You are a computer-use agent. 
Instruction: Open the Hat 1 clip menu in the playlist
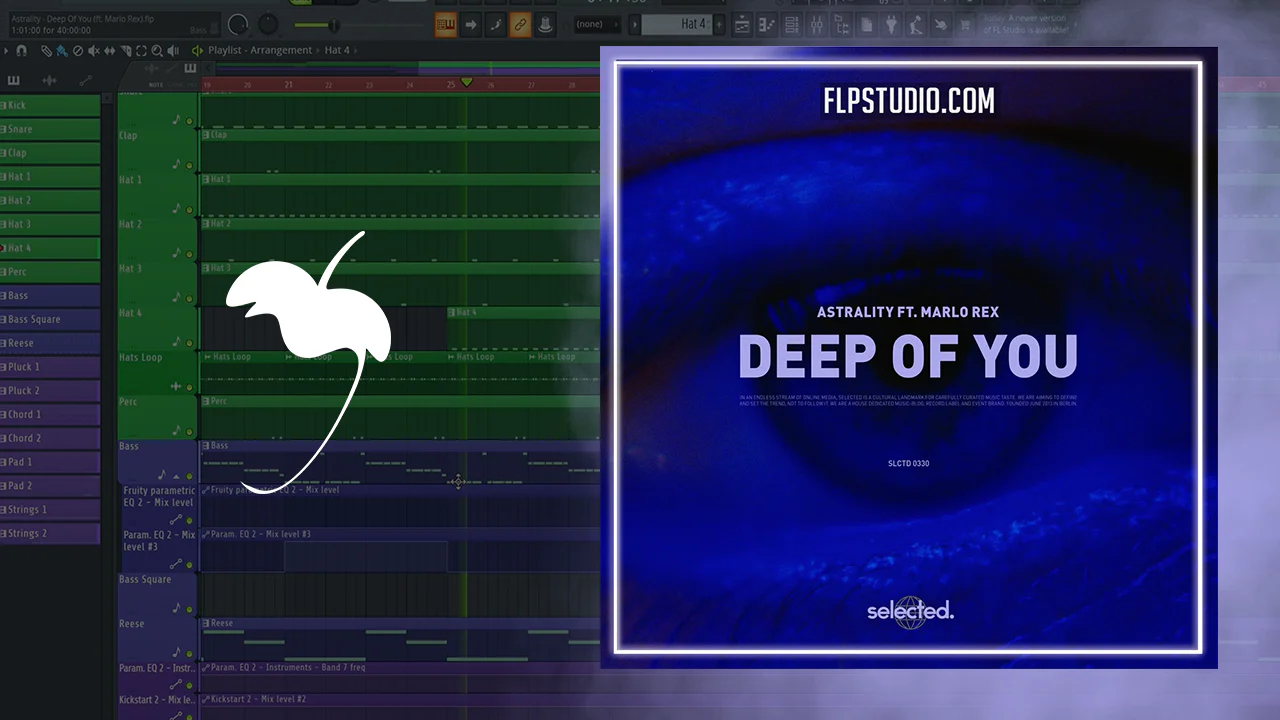pos(206,180)
